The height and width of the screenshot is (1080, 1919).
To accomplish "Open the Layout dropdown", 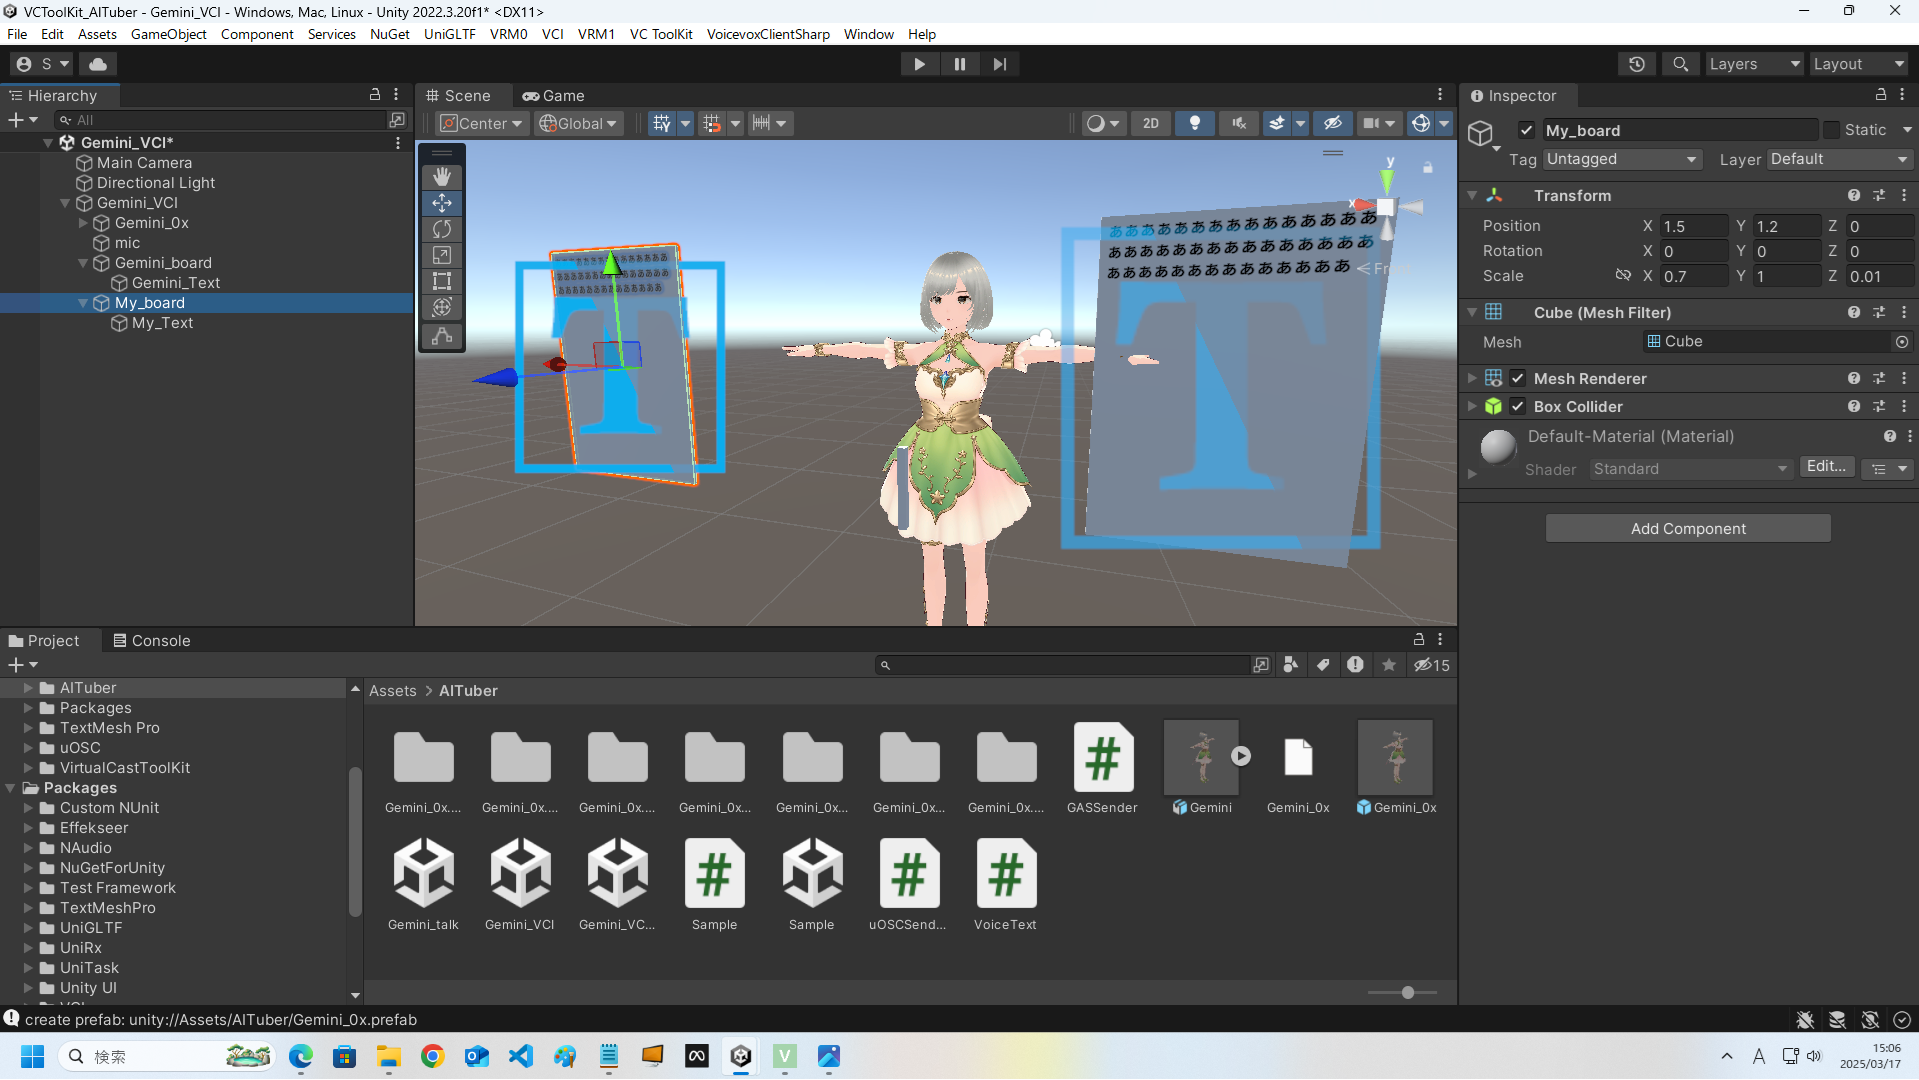I will [1859, 64].
